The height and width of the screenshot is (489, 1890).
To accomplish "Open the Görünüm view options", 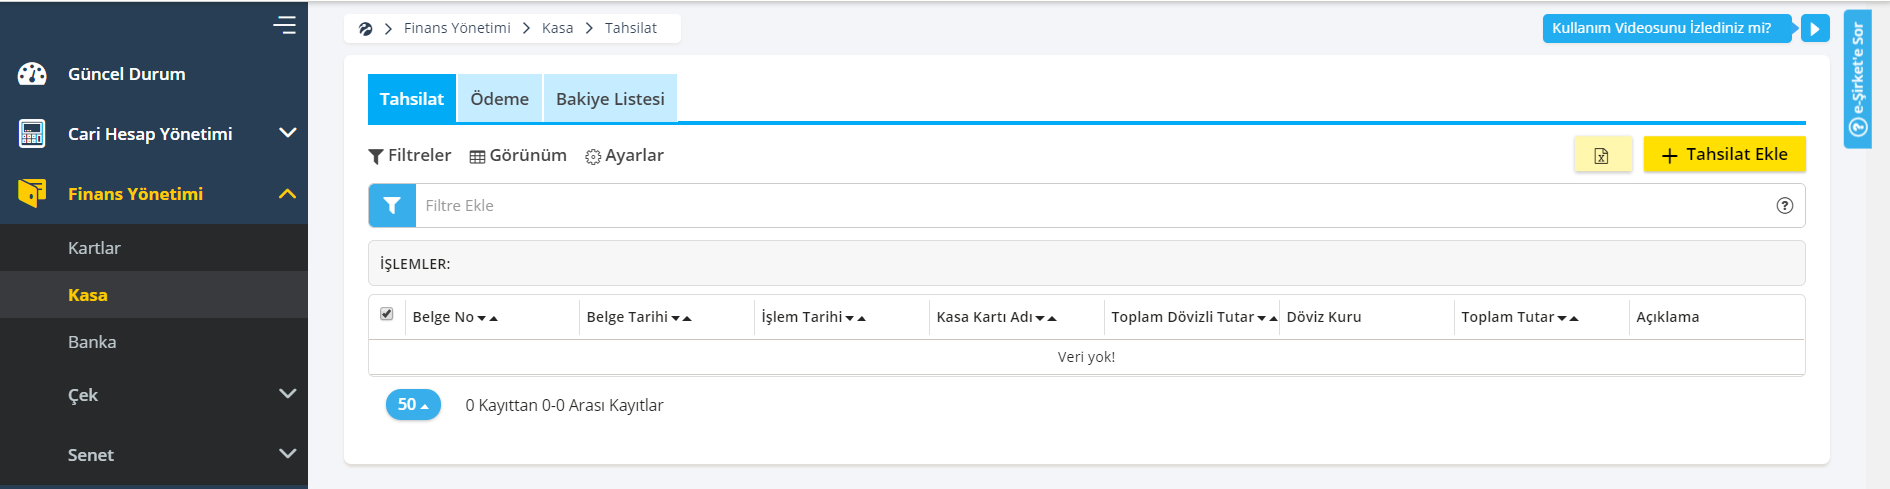I will click(518, 155).
